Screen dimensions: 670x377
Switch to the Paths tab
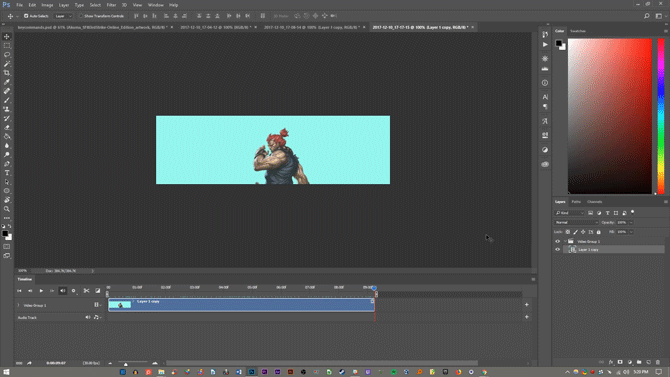576,202
